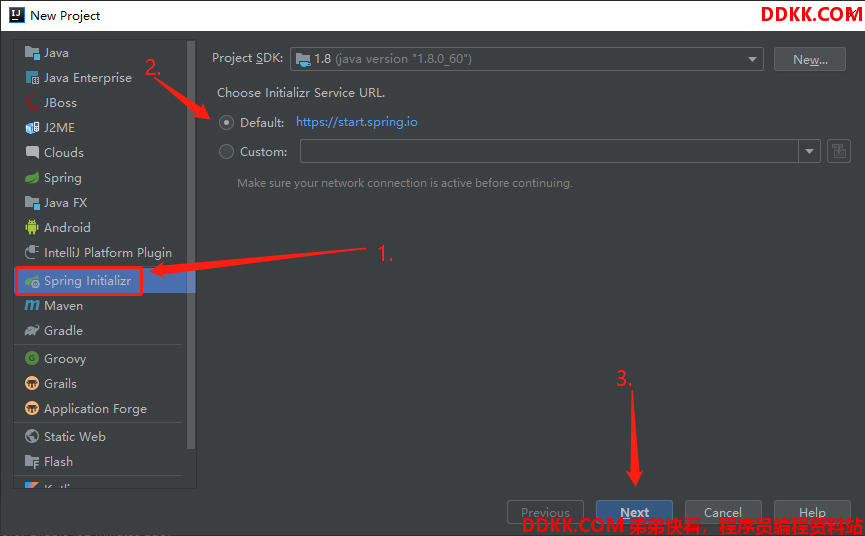Viewport: 865px width, 536px height.
Task: Select the Default service URL radio button
Action: [x=226, y=122]
